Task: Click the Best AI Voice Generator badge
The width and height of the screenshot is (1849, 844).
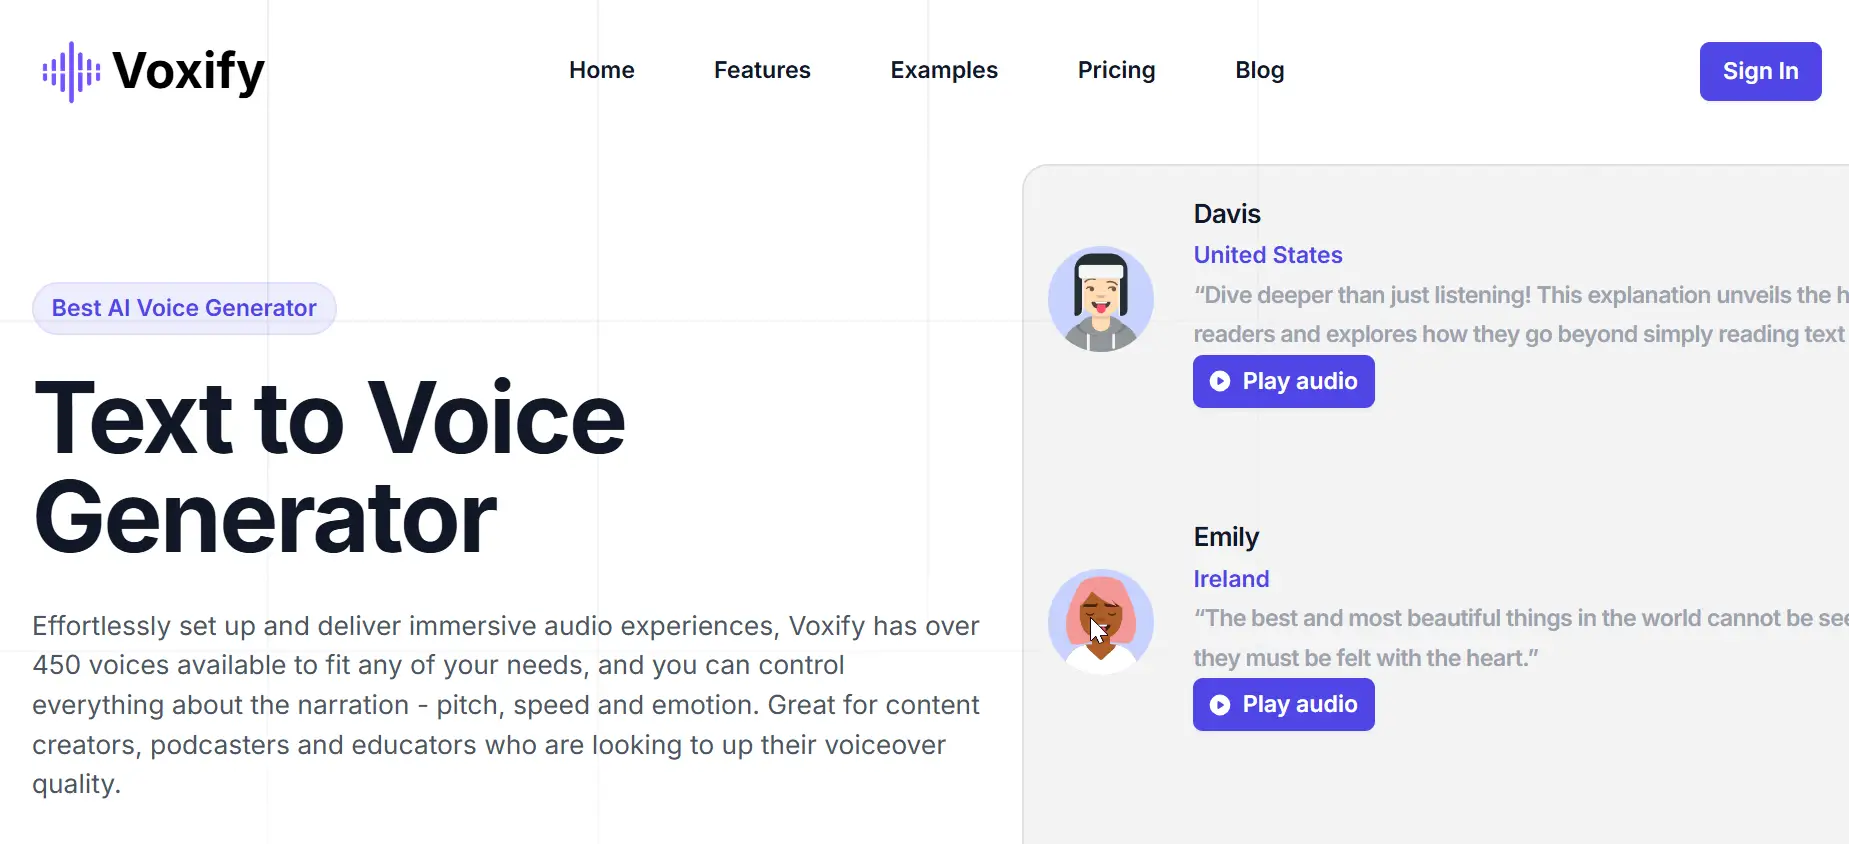Action: tap(184, 308)
